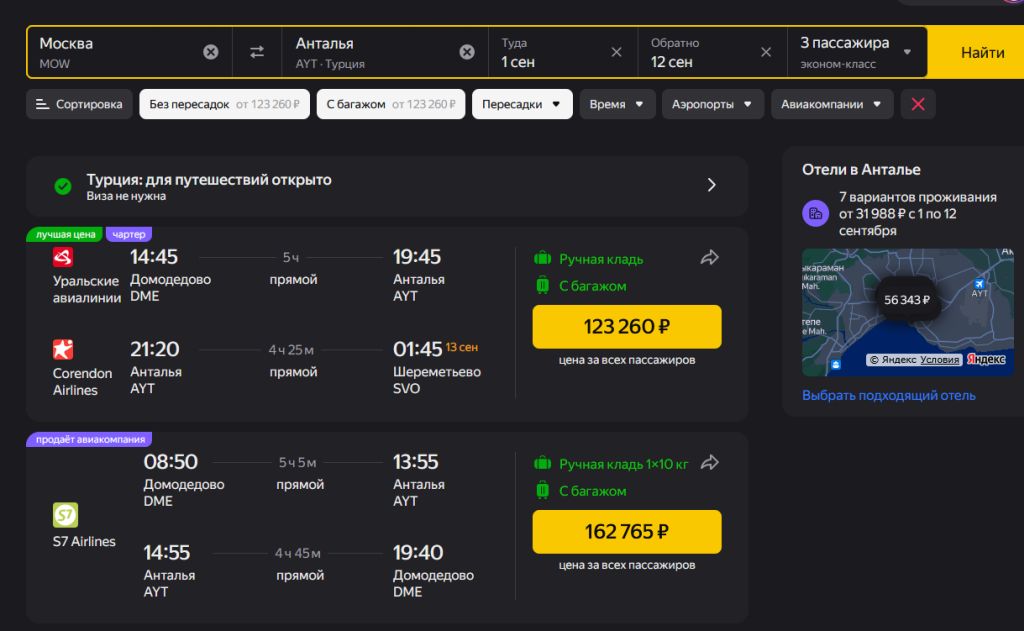Share the 162 765 ₽ flight offer
This screenshot has height=631, width=1024.
tap(710, 463)
